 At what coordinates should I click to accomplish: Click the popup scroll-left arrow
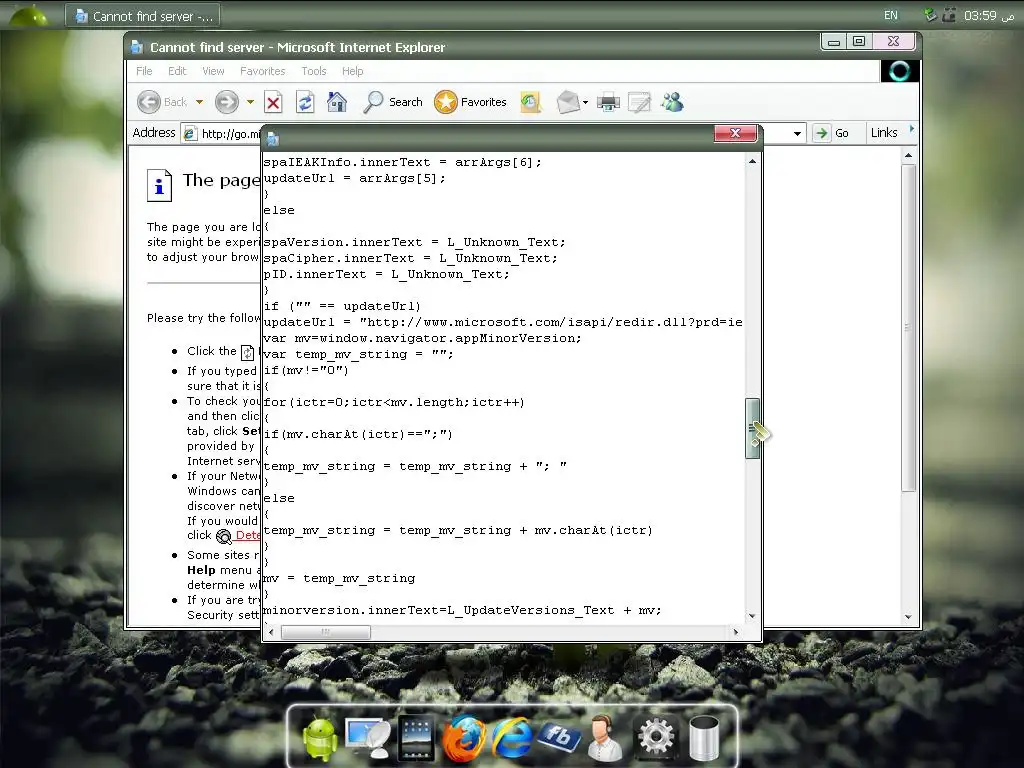point(272,632)
